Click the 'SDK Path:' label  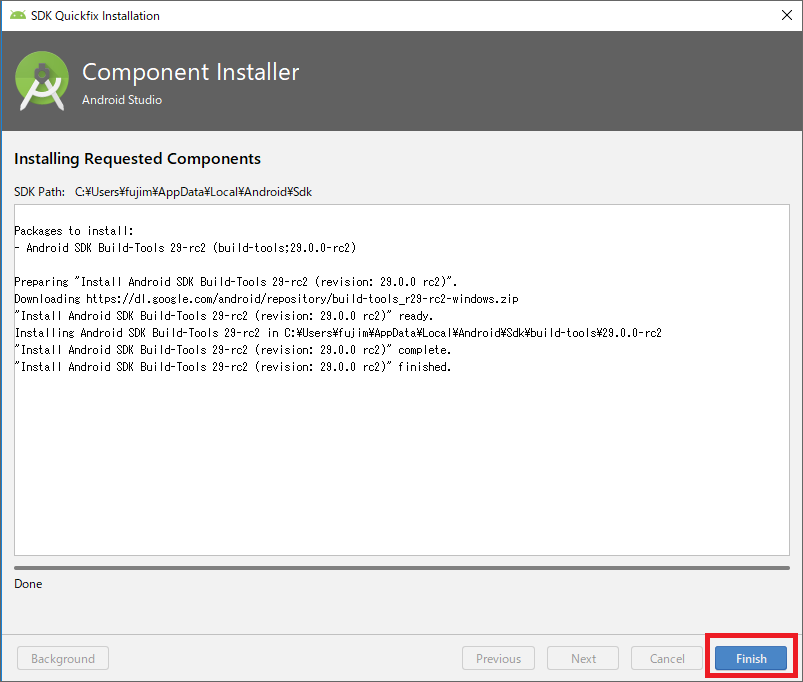[39, 192]
